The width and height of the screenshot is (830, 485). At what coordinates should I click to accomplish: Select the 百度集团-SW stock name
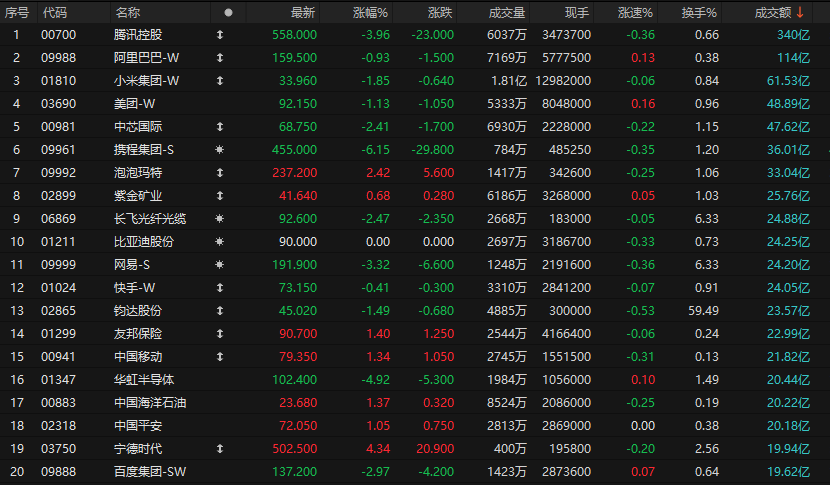(x=150, y=472)
